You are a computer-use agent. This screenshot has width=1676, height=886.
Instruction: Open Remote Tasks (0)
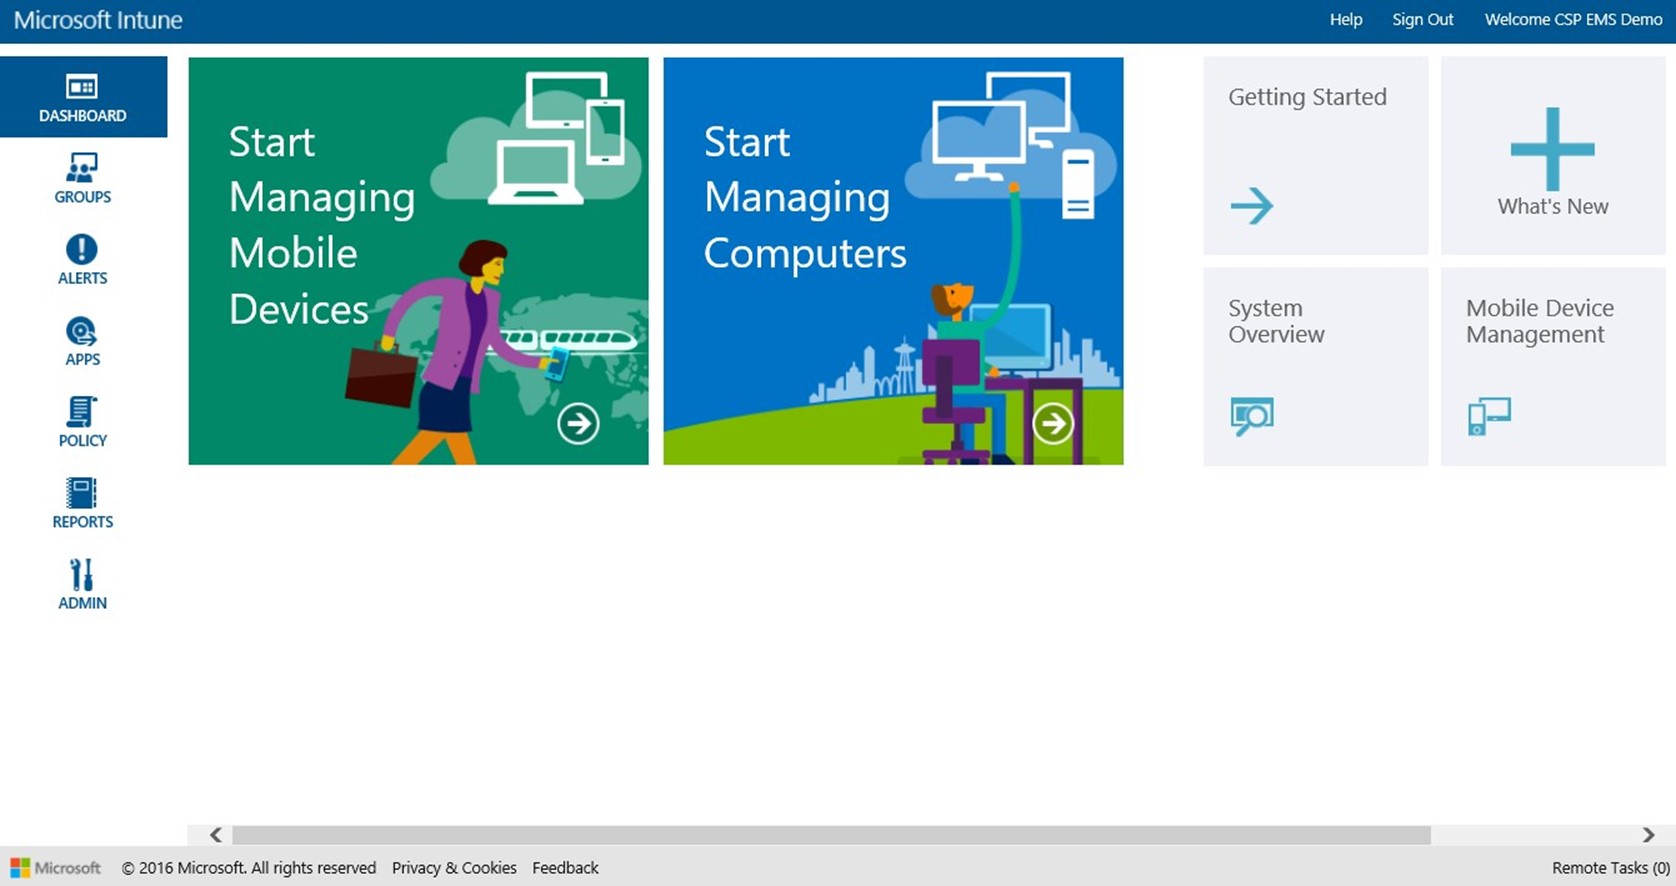[1611, 868]
